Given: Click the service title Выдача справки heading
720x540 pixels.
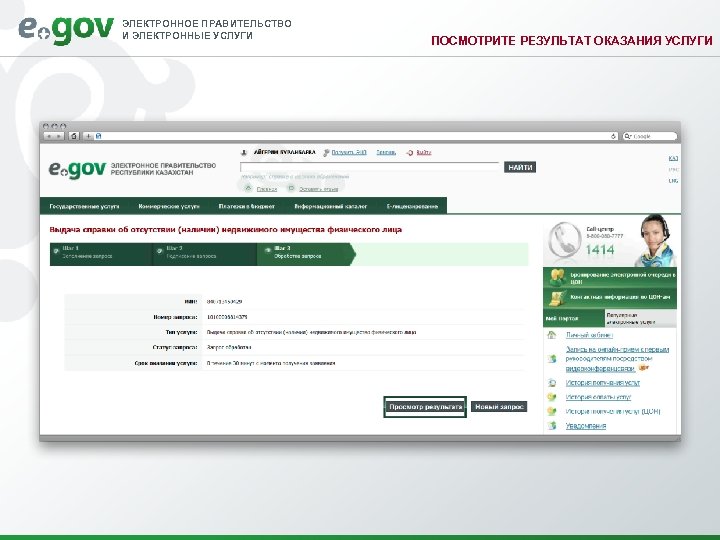Looking at the screenshot, I should point(225,230).
